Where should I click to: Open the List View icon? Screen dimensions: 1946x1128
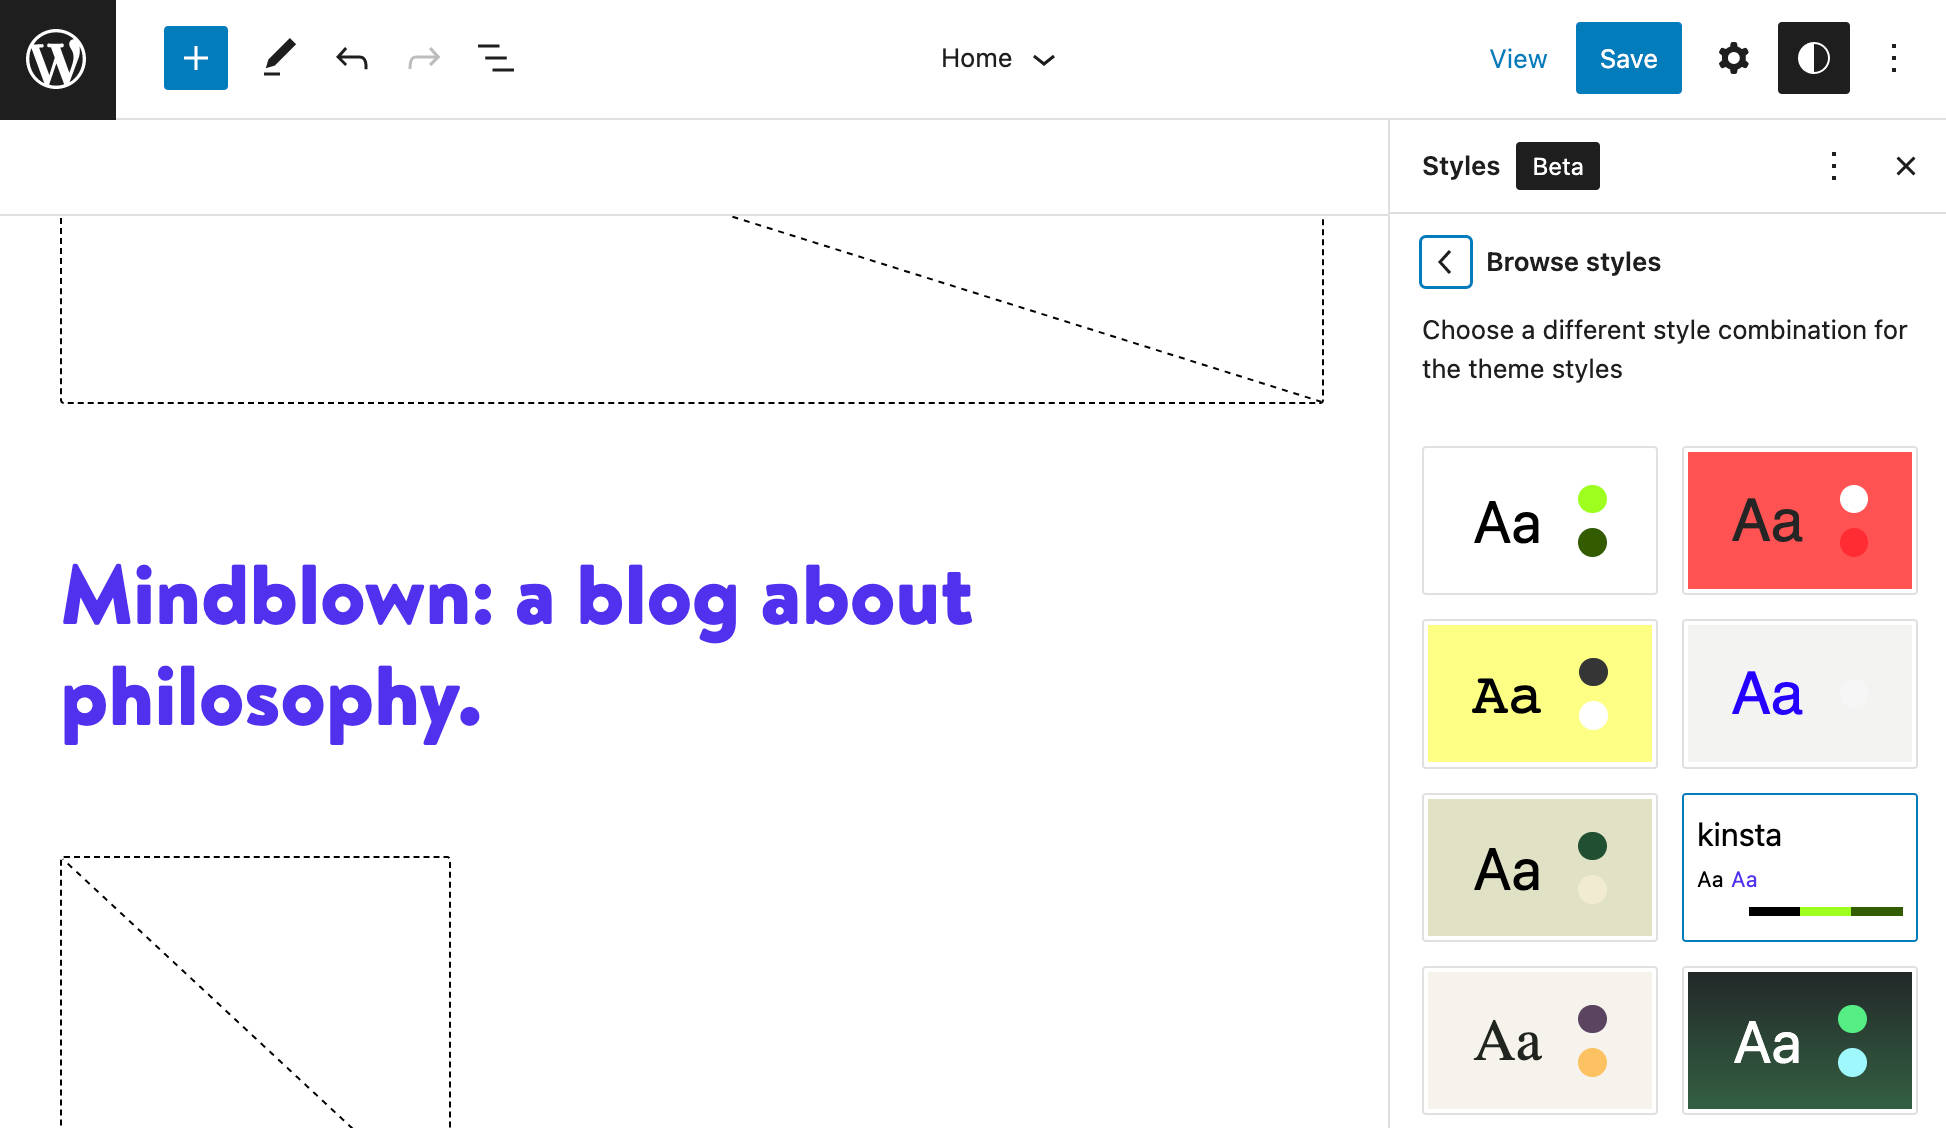495,58
